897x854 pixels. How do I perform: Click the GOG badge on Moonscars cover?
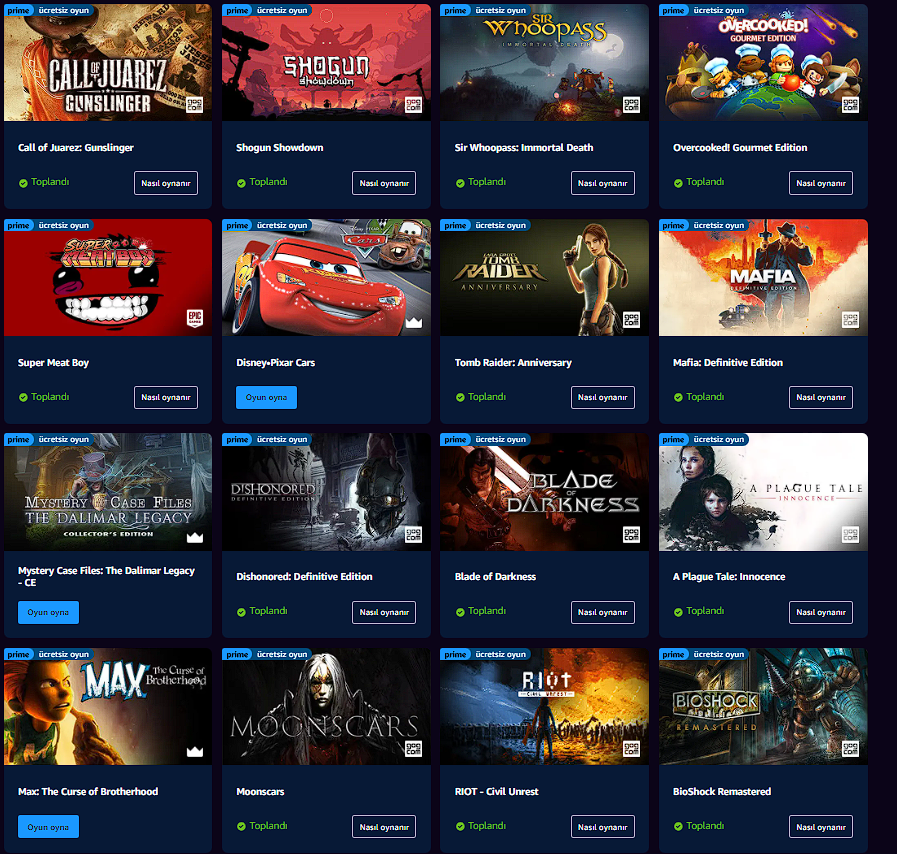coord(413,749)
